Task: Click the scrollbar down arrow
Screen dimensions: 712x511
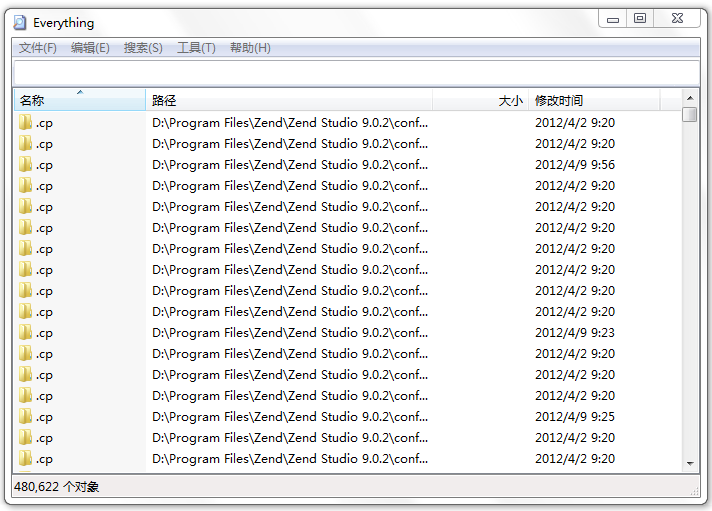Action: (x=690, y=464)
